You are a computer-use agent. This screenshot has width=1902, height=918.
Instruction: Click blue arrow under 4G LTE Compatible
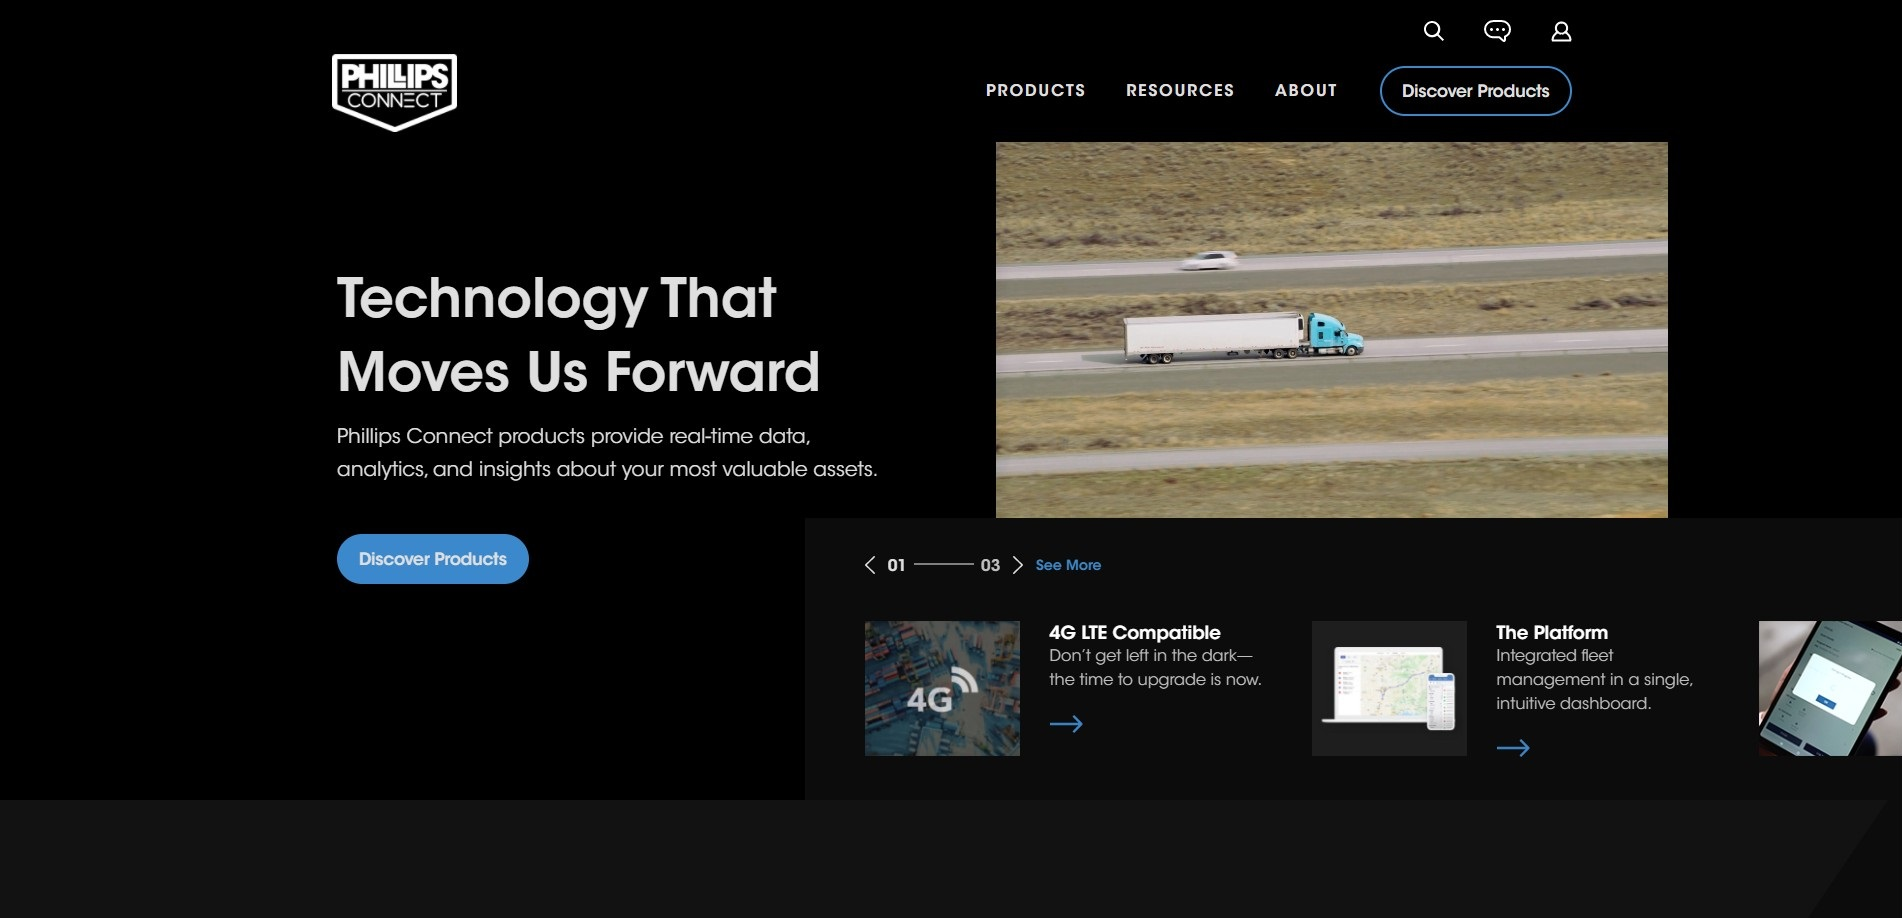click(x=1066, y=724)
